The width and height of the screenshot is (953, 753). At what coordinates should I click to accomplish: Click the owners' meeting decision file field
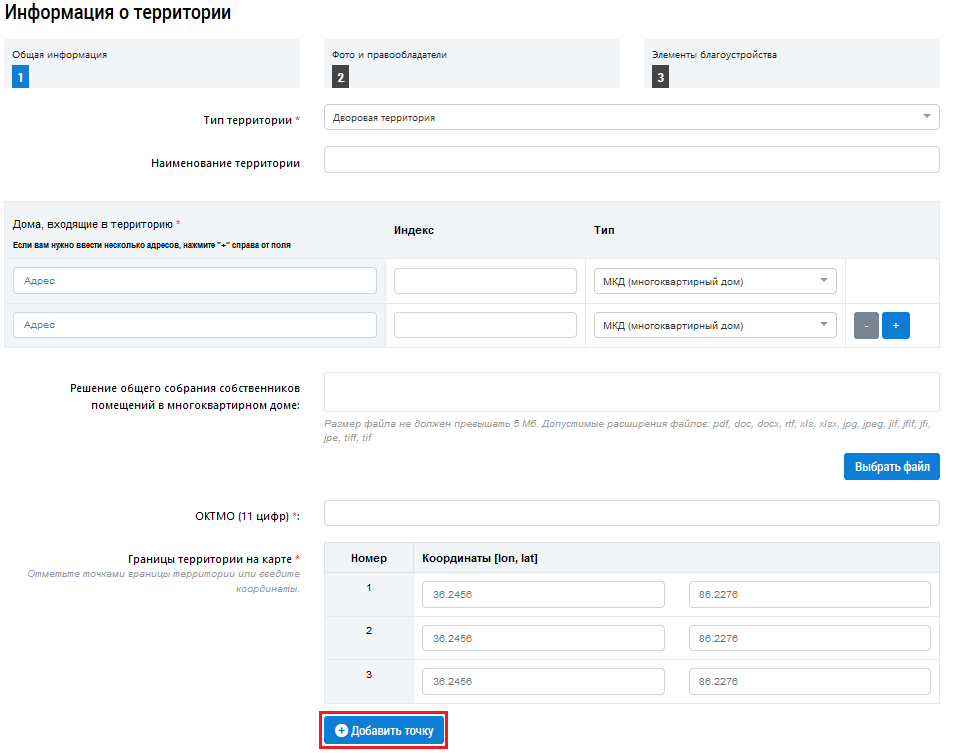click(x=631, y=392)
